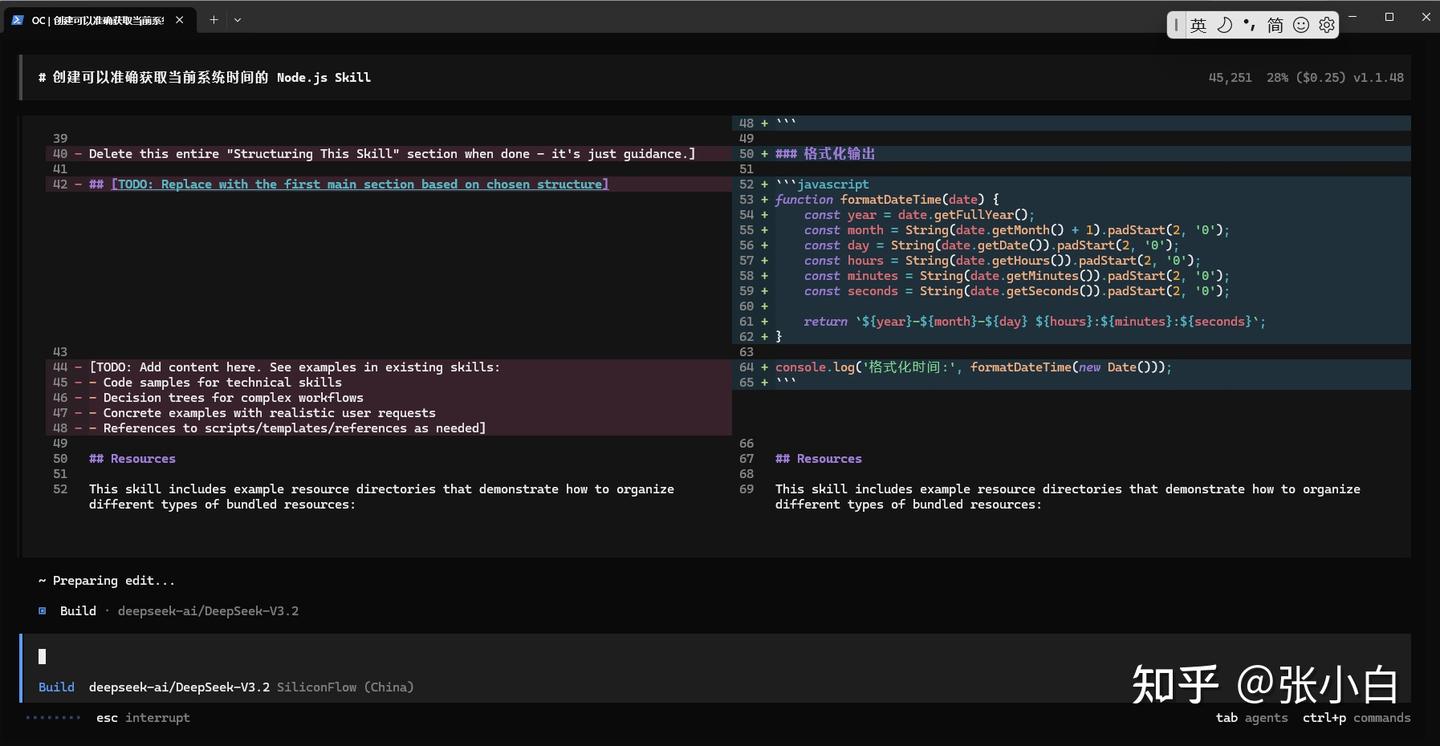Click the 28% ($0.25) usage indicator

(1306, 77)
